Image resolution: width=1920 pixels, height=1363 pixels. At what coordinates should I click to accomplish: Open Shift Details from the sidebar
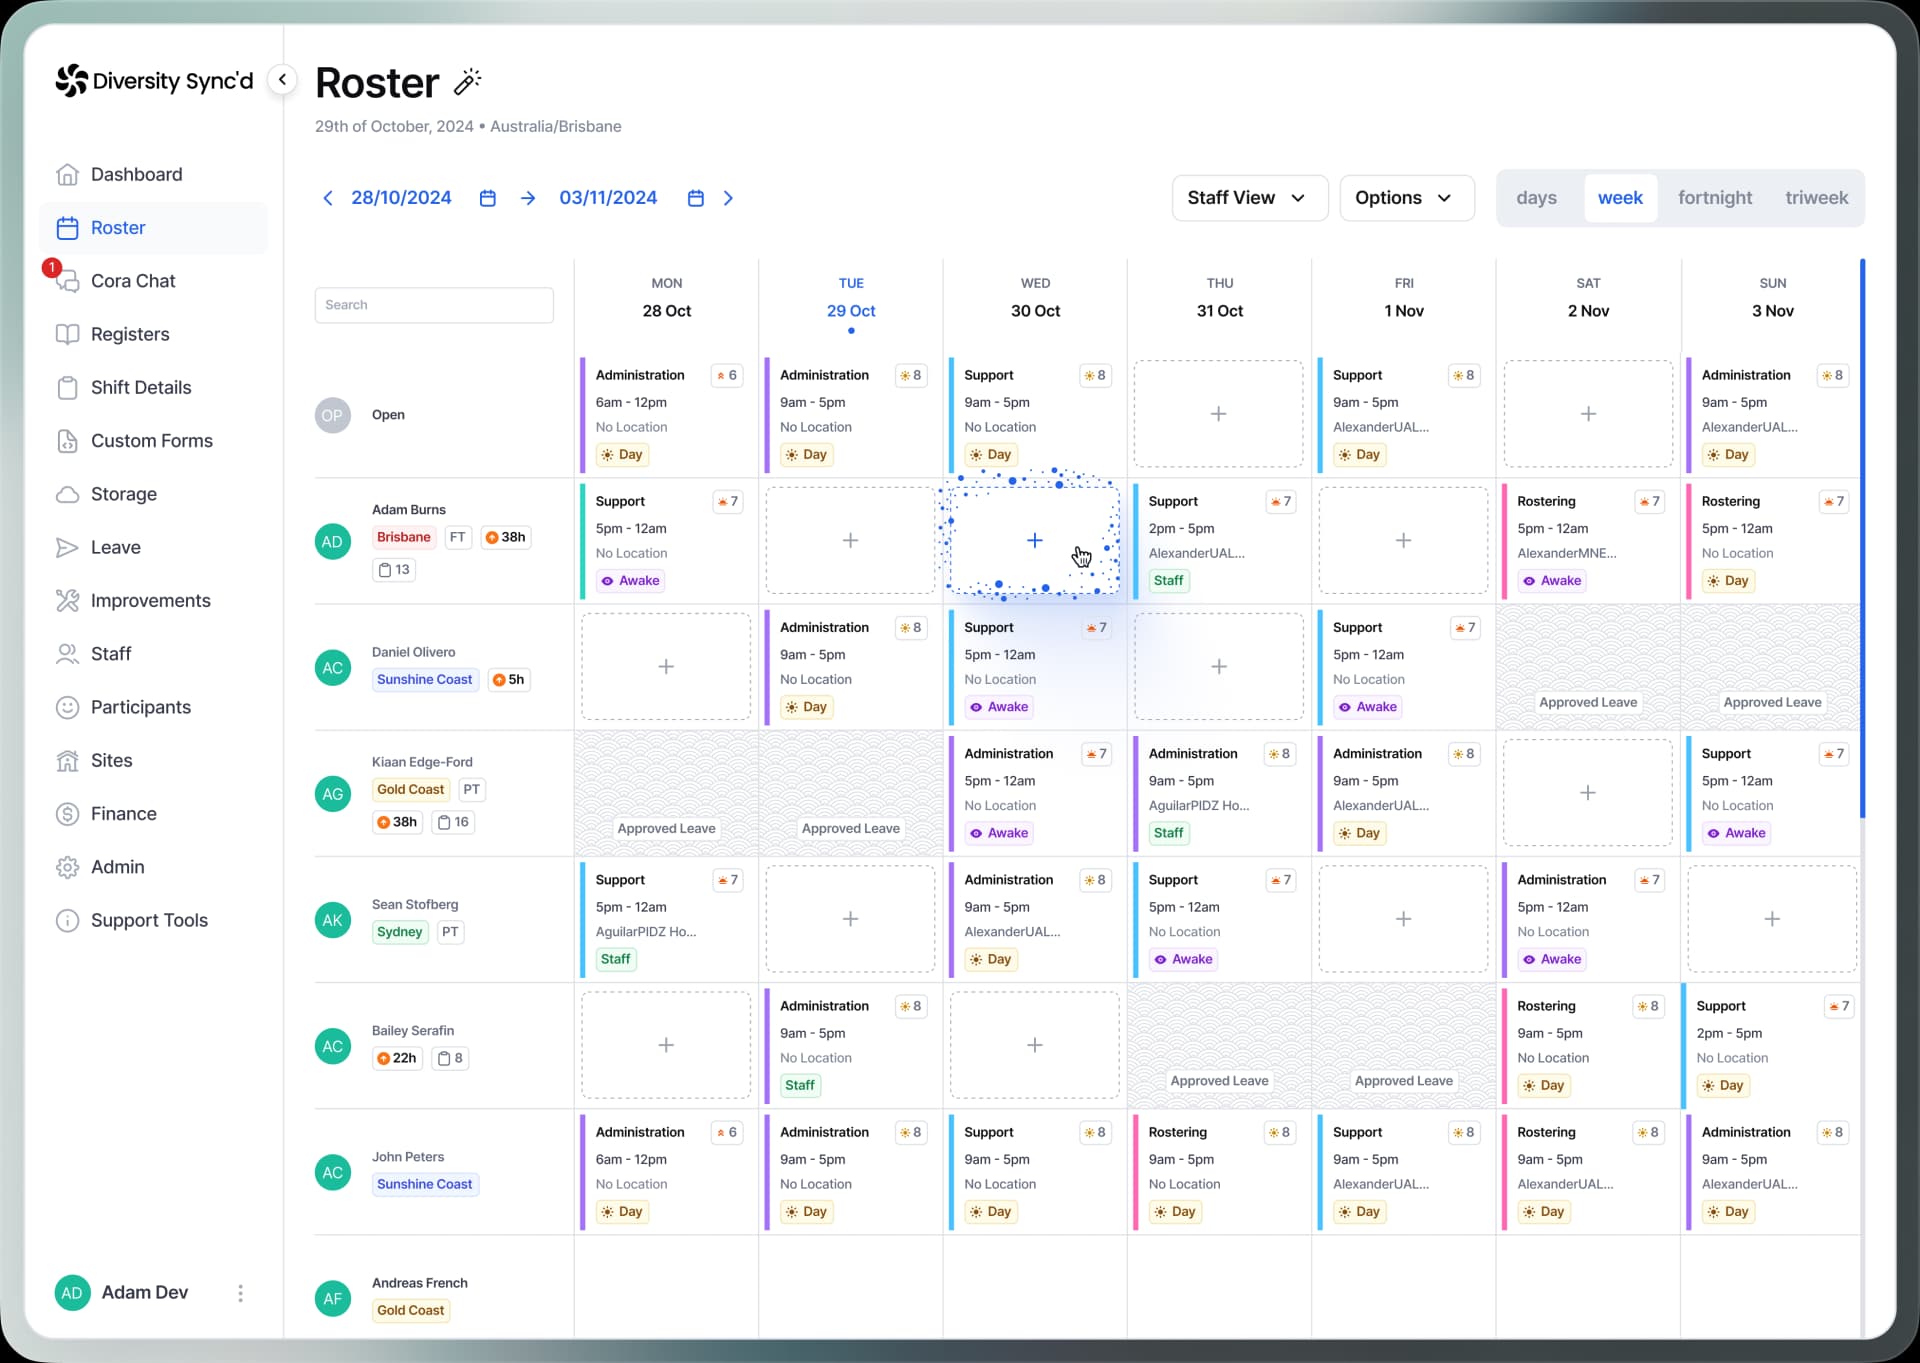click(67, 387)
